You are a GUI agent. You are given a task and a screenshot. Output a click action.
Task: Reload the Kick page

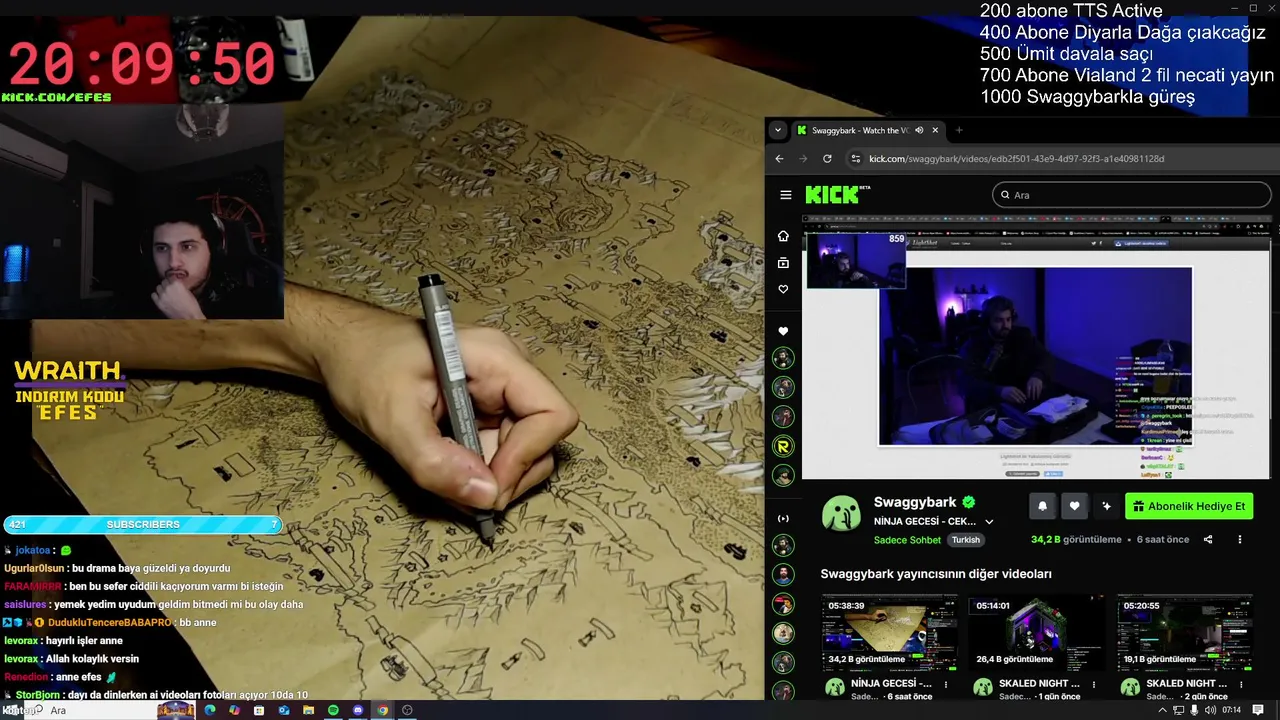tap(827, 158)
